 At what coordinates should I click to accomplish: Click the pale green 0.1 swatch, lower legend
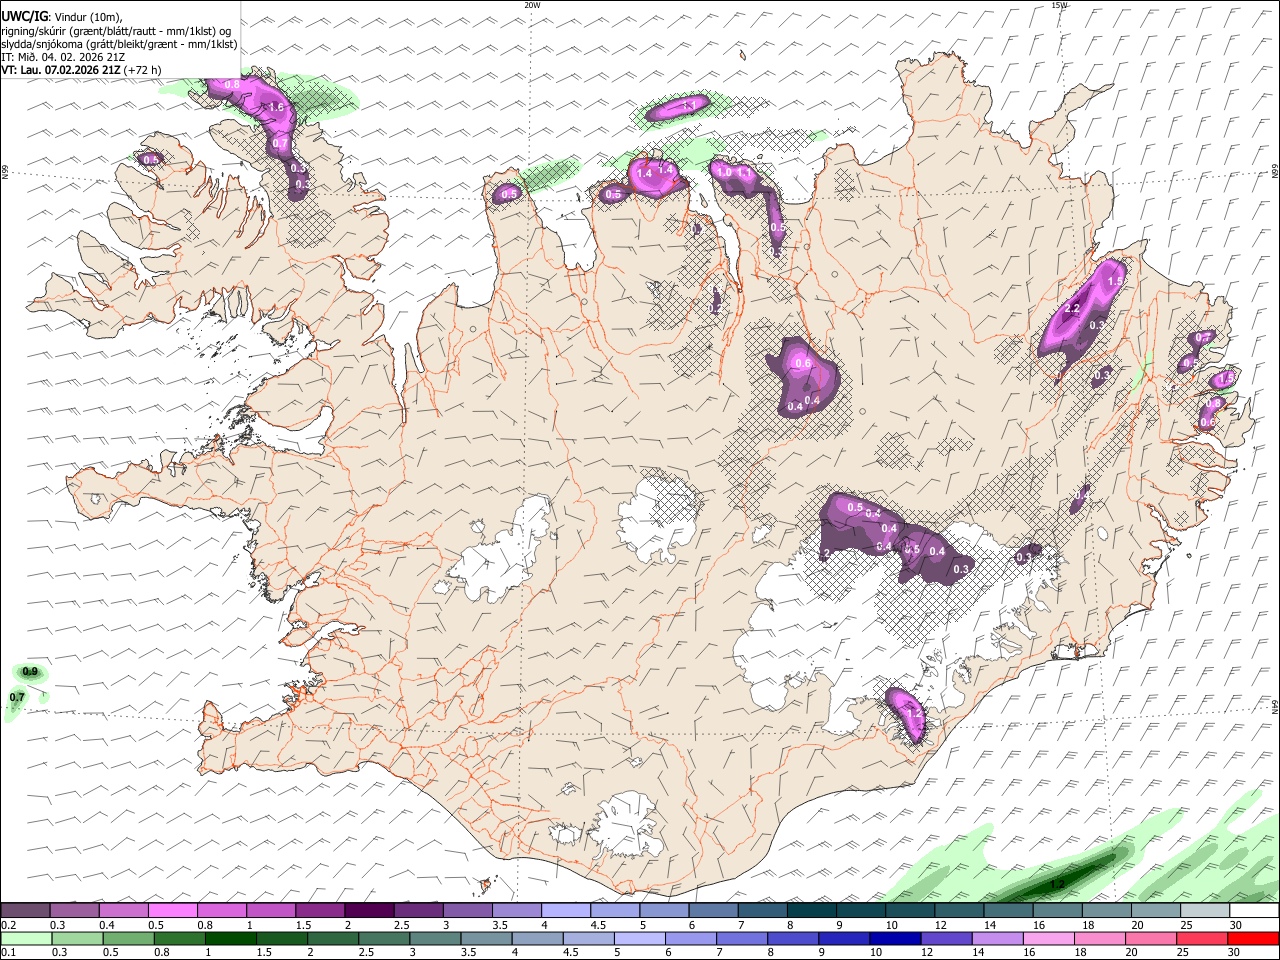(x=26, y=938)
